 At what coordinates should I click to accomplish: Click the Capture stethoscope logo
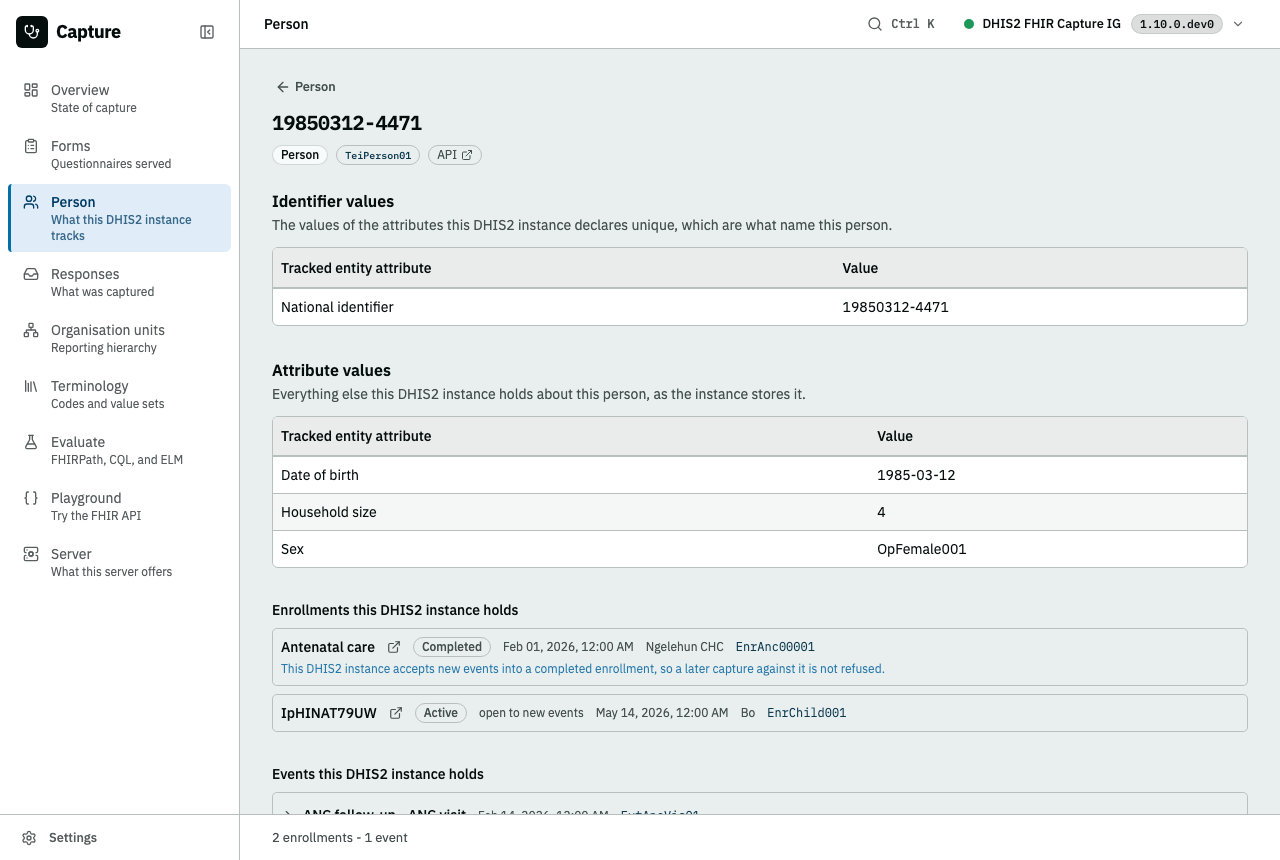click(32, 32)
